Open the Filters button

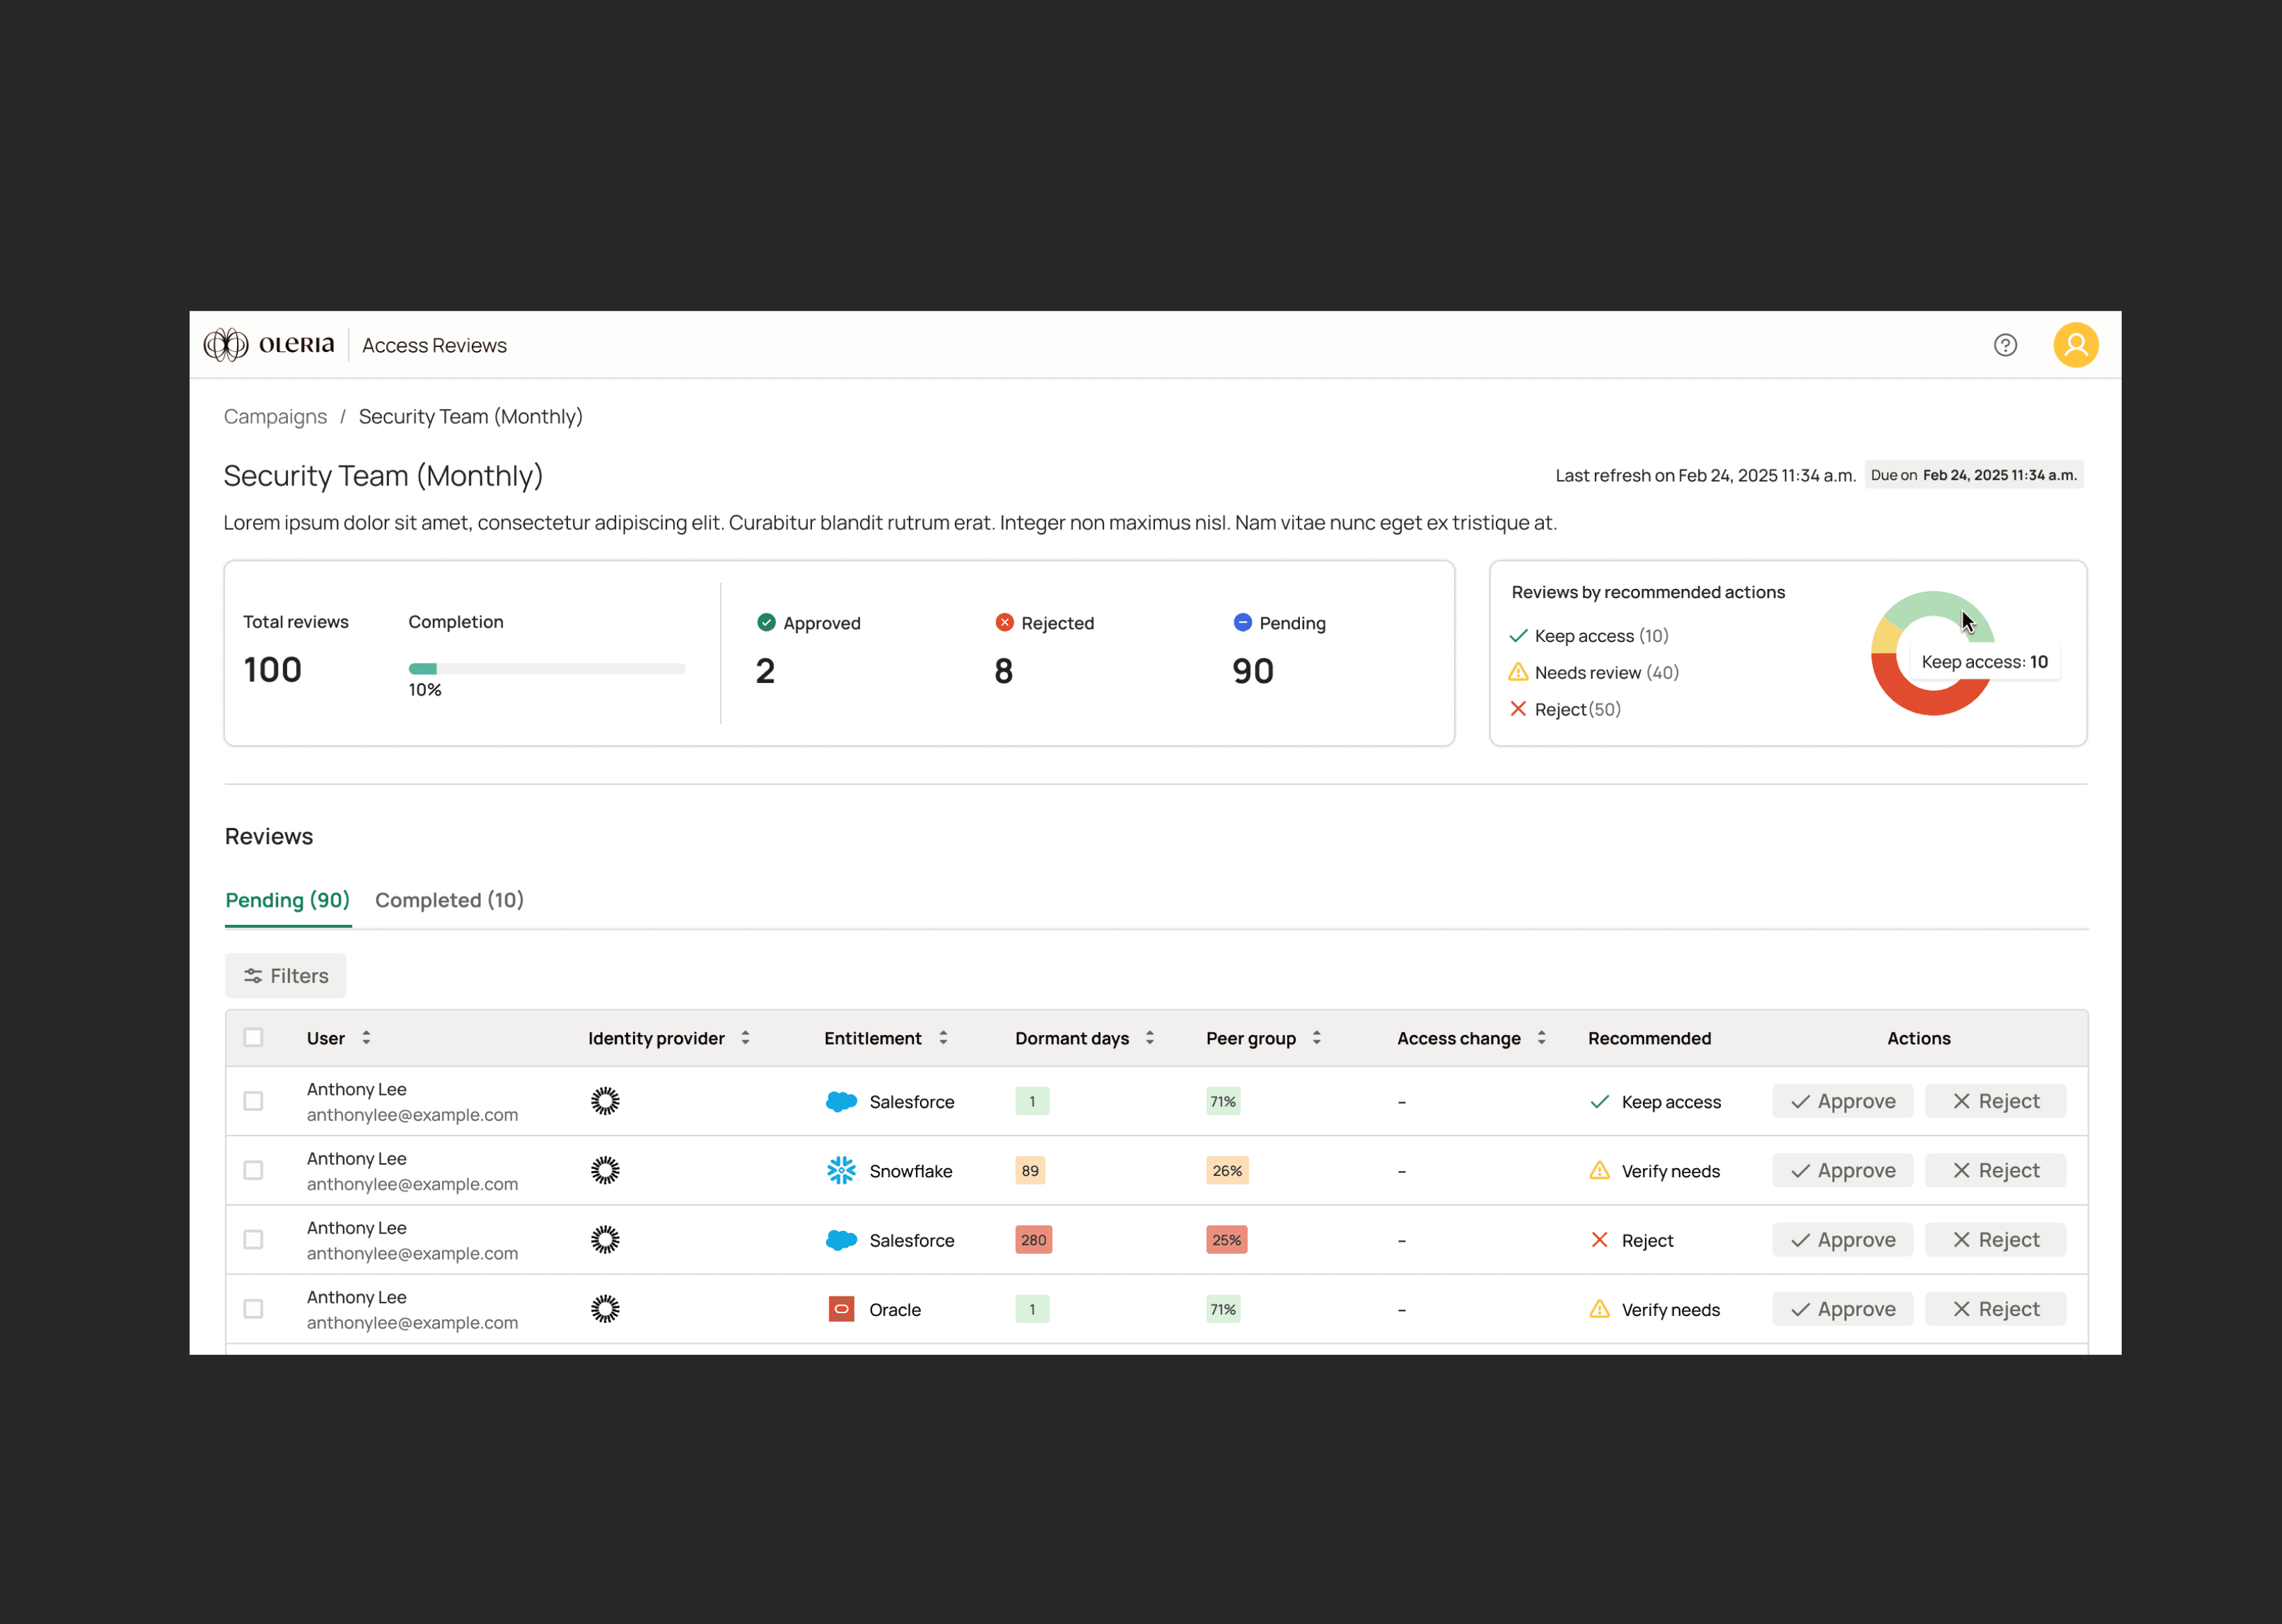click(286, 976)
